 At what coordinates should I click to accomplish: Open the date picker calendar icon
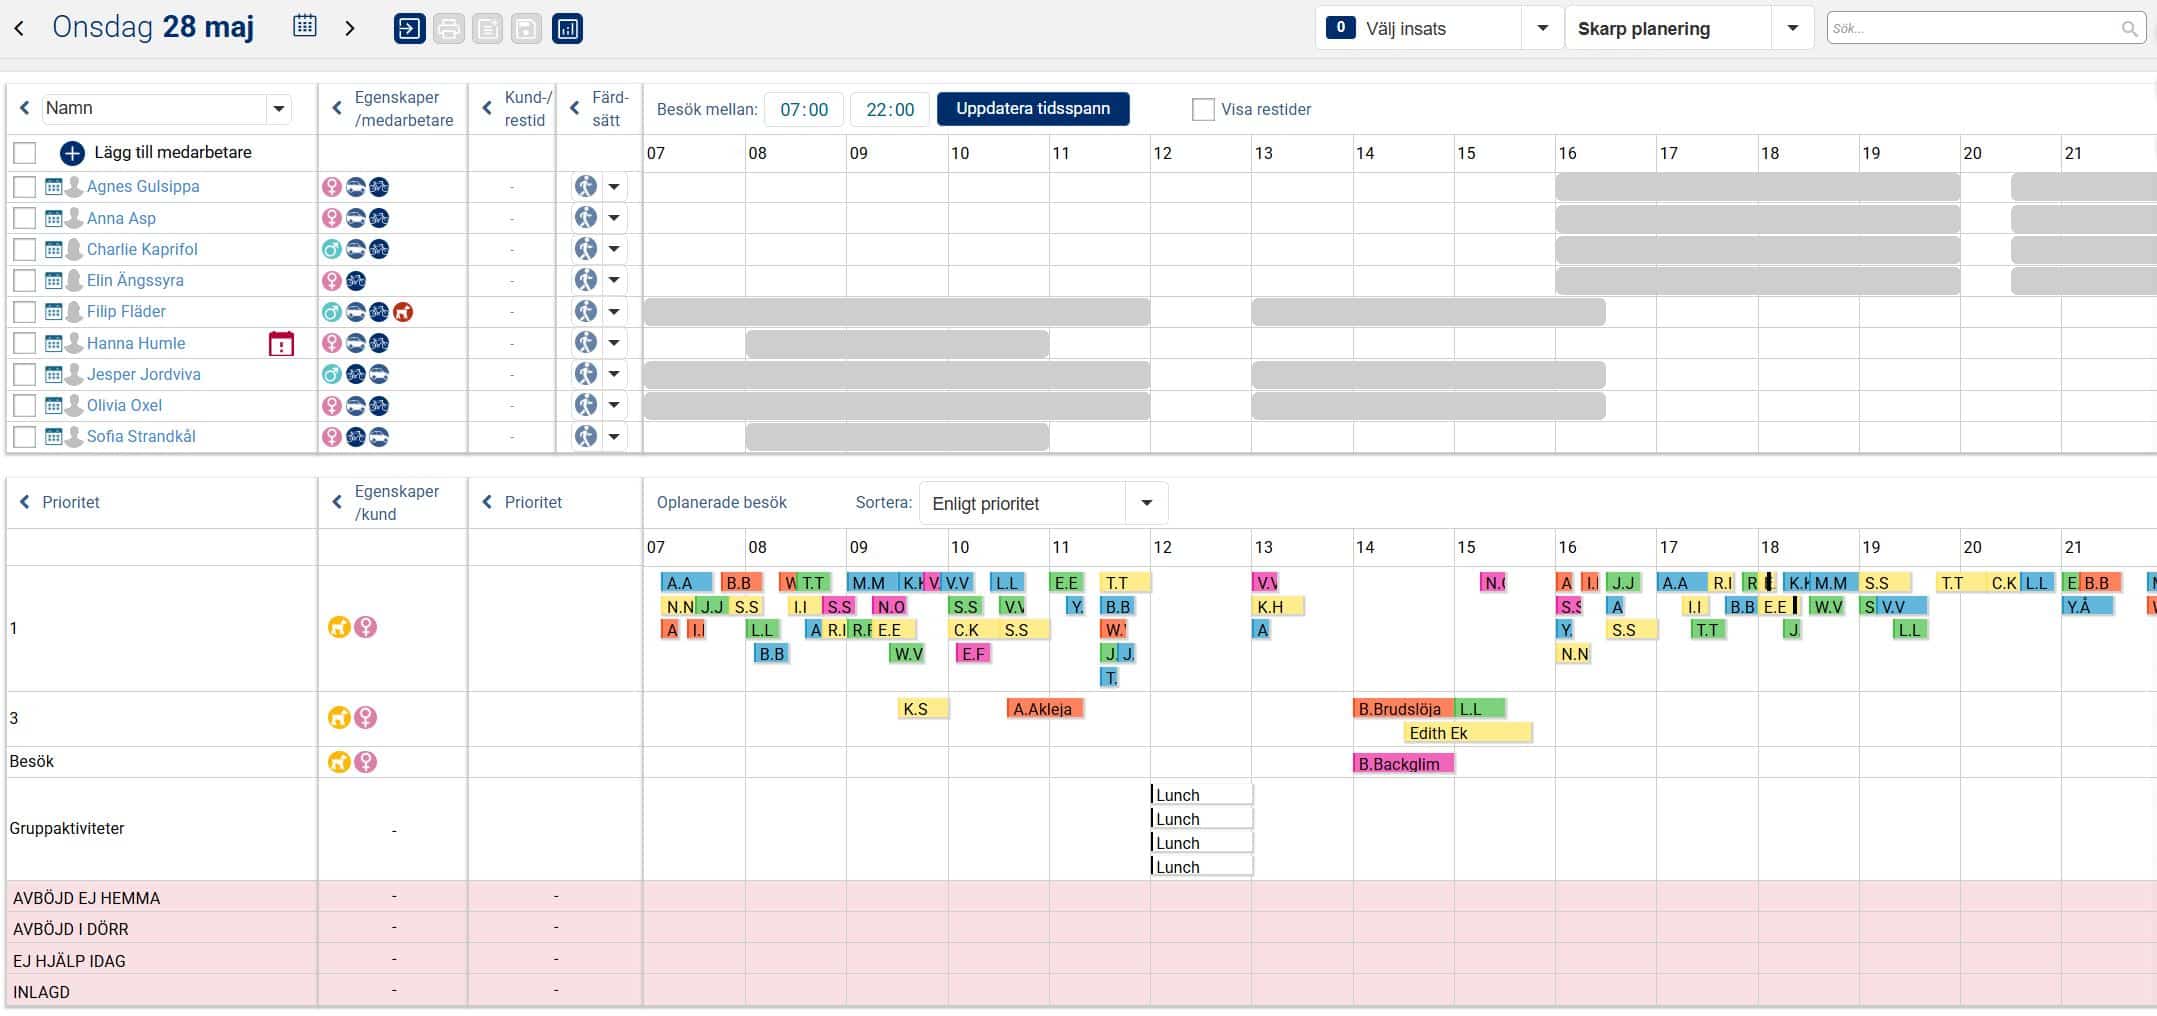click(x=305, y=27)
